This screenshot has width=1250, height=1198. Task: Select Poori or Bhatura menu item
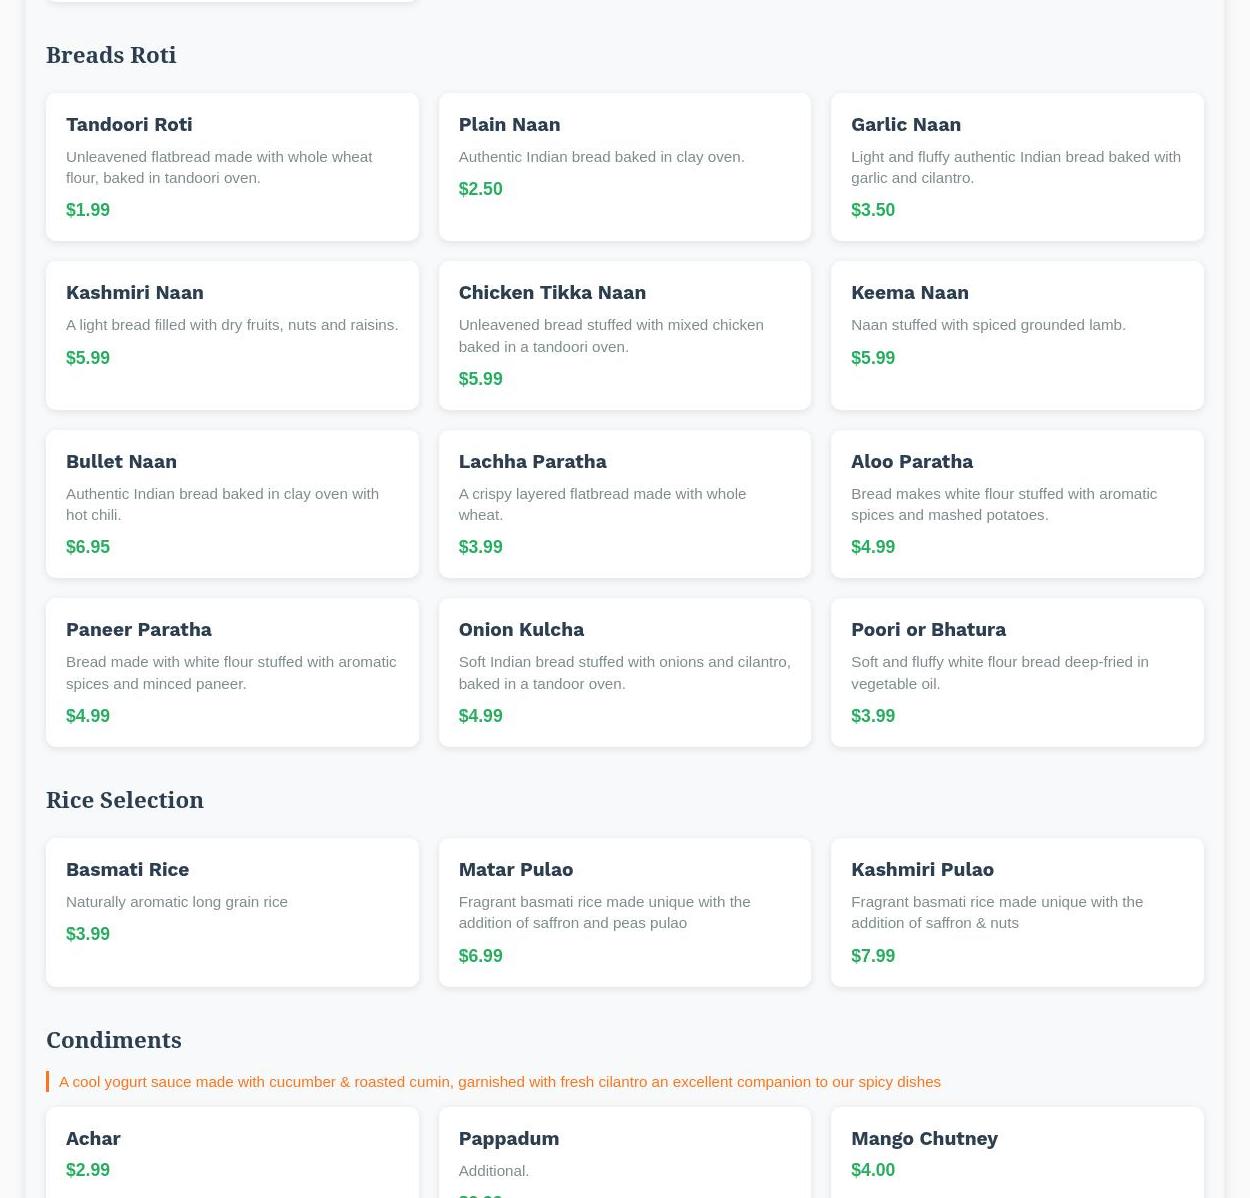point(1016,672)
